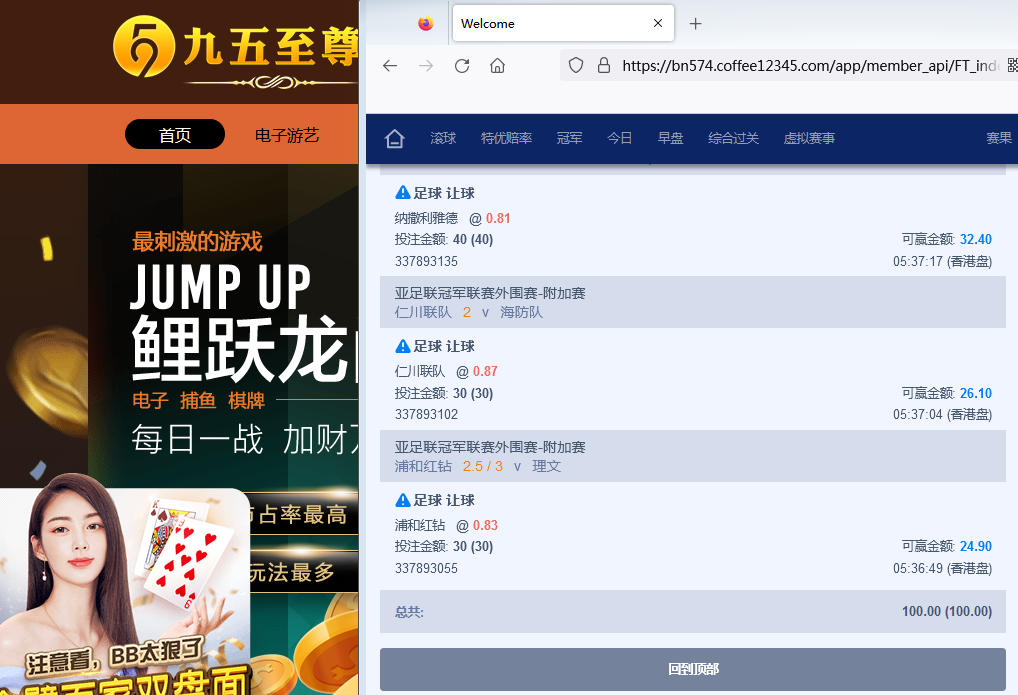Click timestamp 05:37:17 (香港盘)
The image size is (1018, 695).
tap(942, 261)
